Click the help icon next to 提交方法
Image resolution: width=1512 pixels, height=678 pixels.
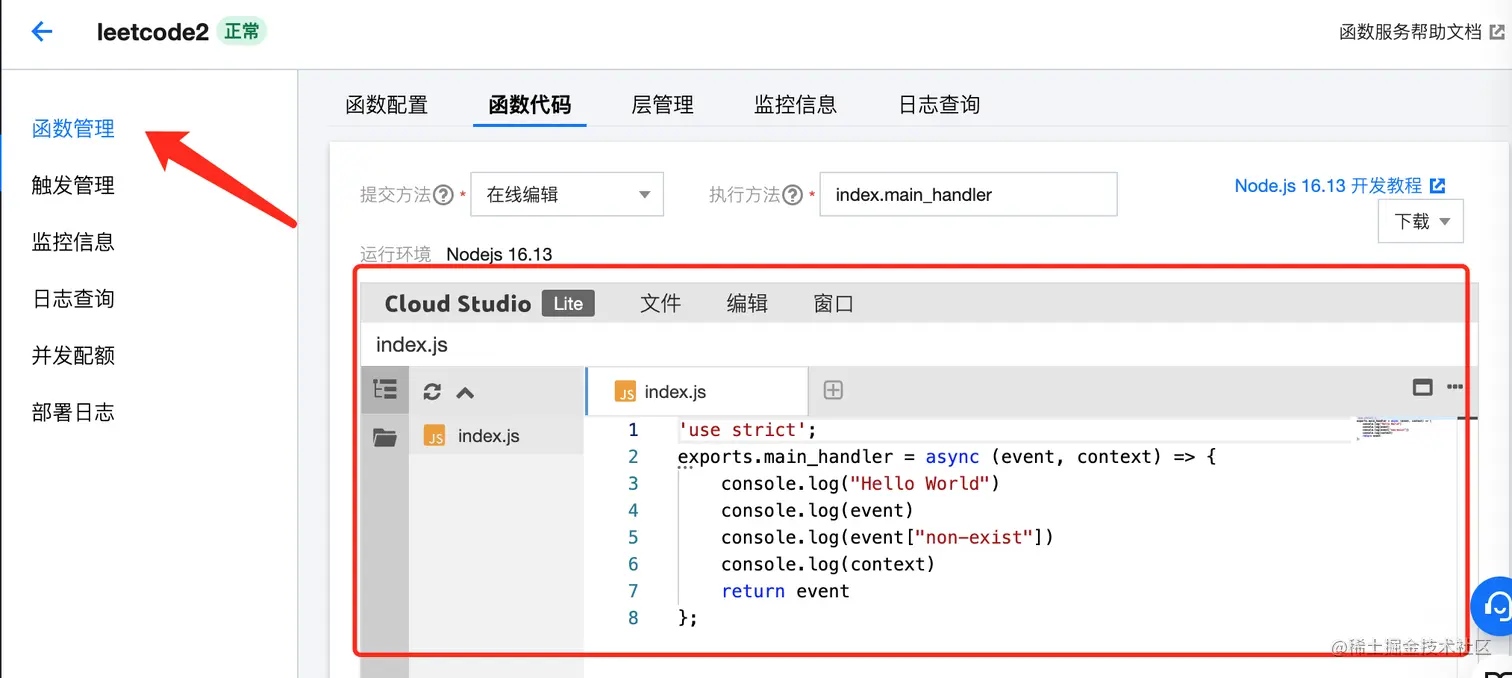coord(443,195)
